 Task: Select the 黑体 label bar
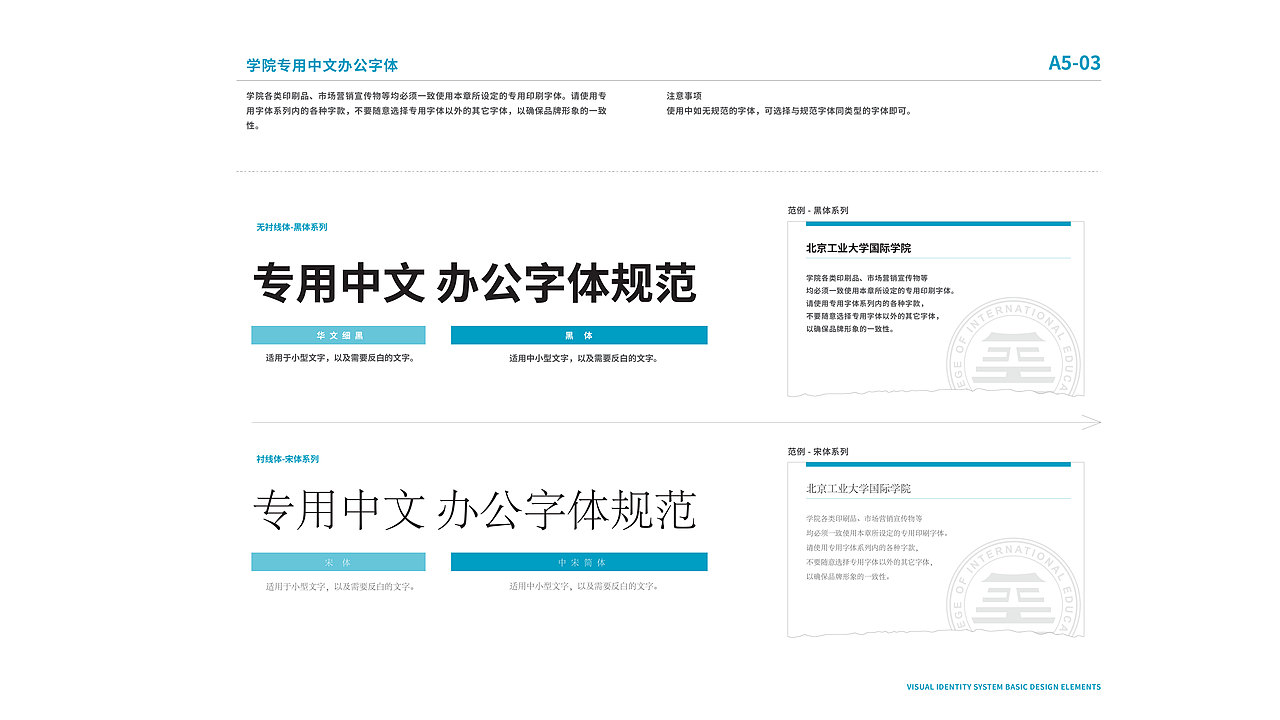point(580,335)
